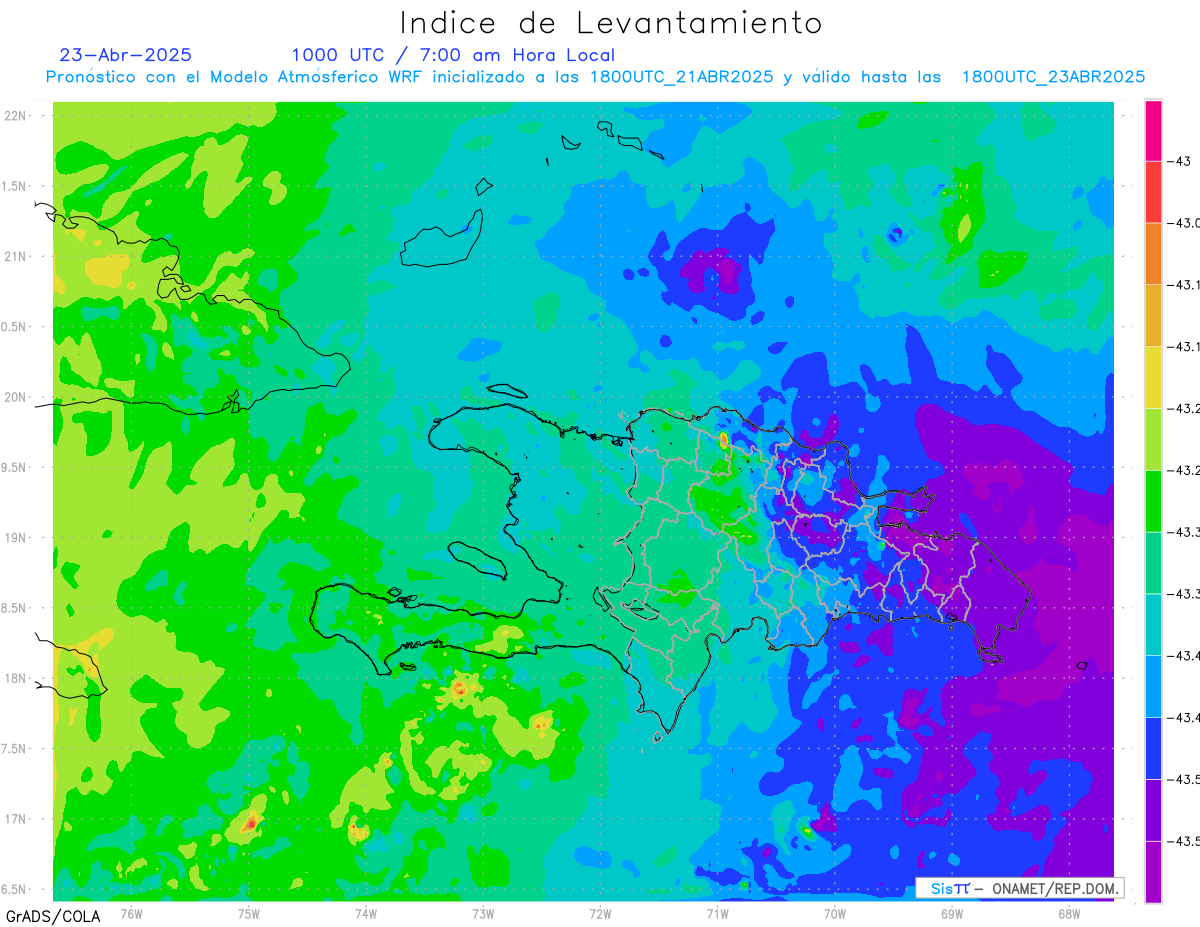Click the '18N' latitude label
1200x927 pixels.
pyautogui.click(x=17, y=678)
